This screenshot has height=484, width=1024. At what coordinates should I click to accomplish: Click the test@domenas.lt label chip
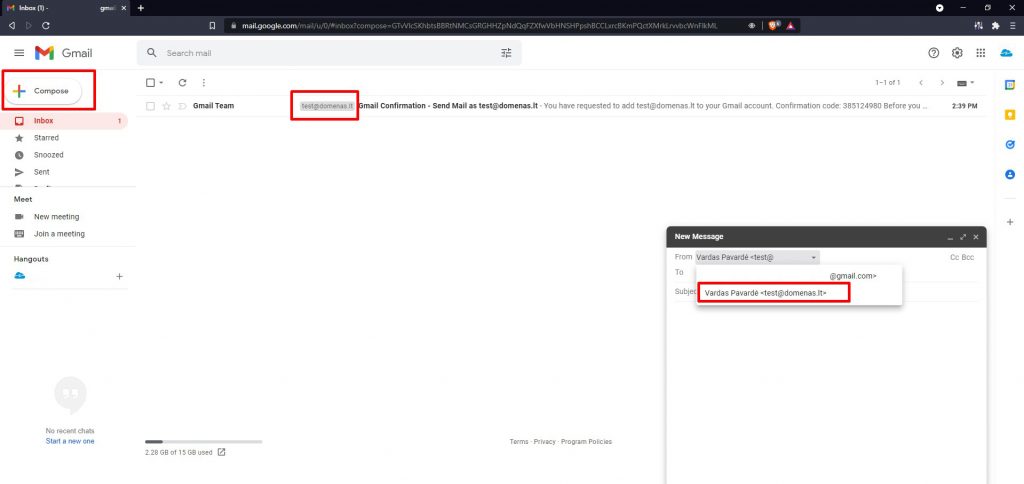click(x=327, y=106)
